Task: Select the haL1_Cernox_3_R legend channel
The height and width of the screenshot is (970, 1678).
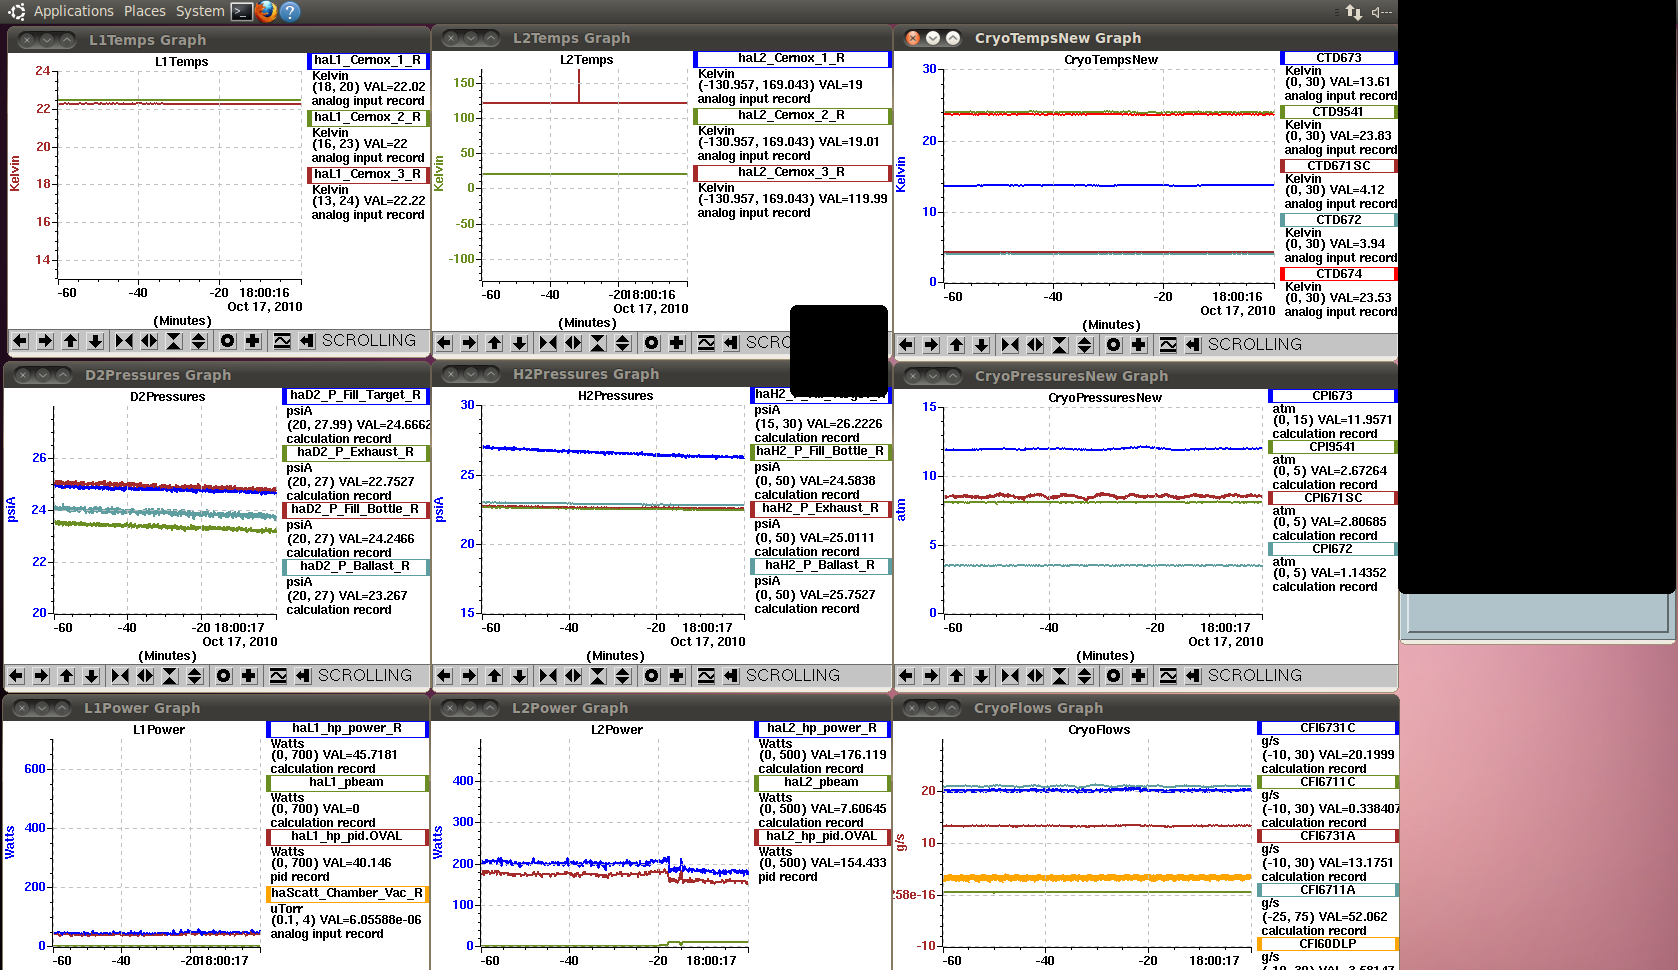Action: (x=367, y=174)
